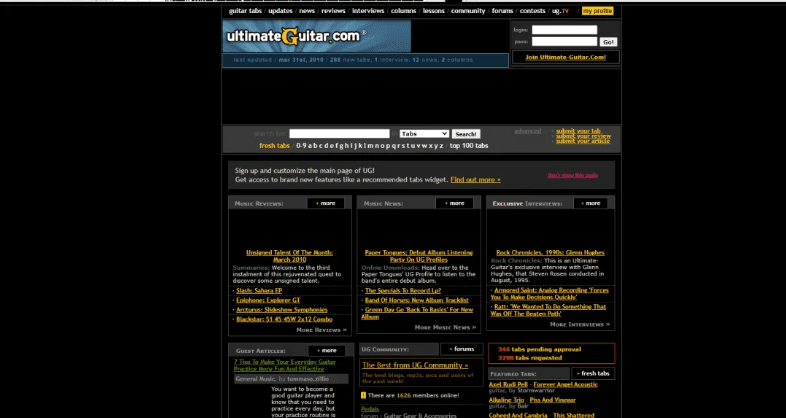Click submit your tab link
Image resolution: width=786 pixels, height=418 pixels.
pyautogui.click(x=578, y=131)
